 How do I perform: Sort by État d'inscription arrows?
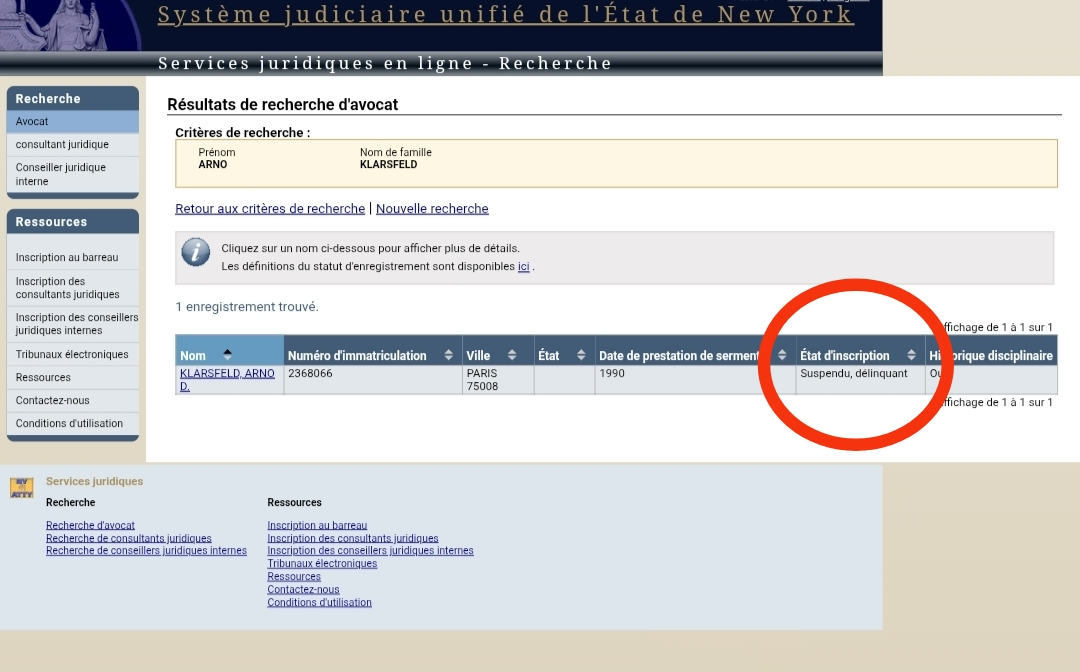[x=911, y=356]
